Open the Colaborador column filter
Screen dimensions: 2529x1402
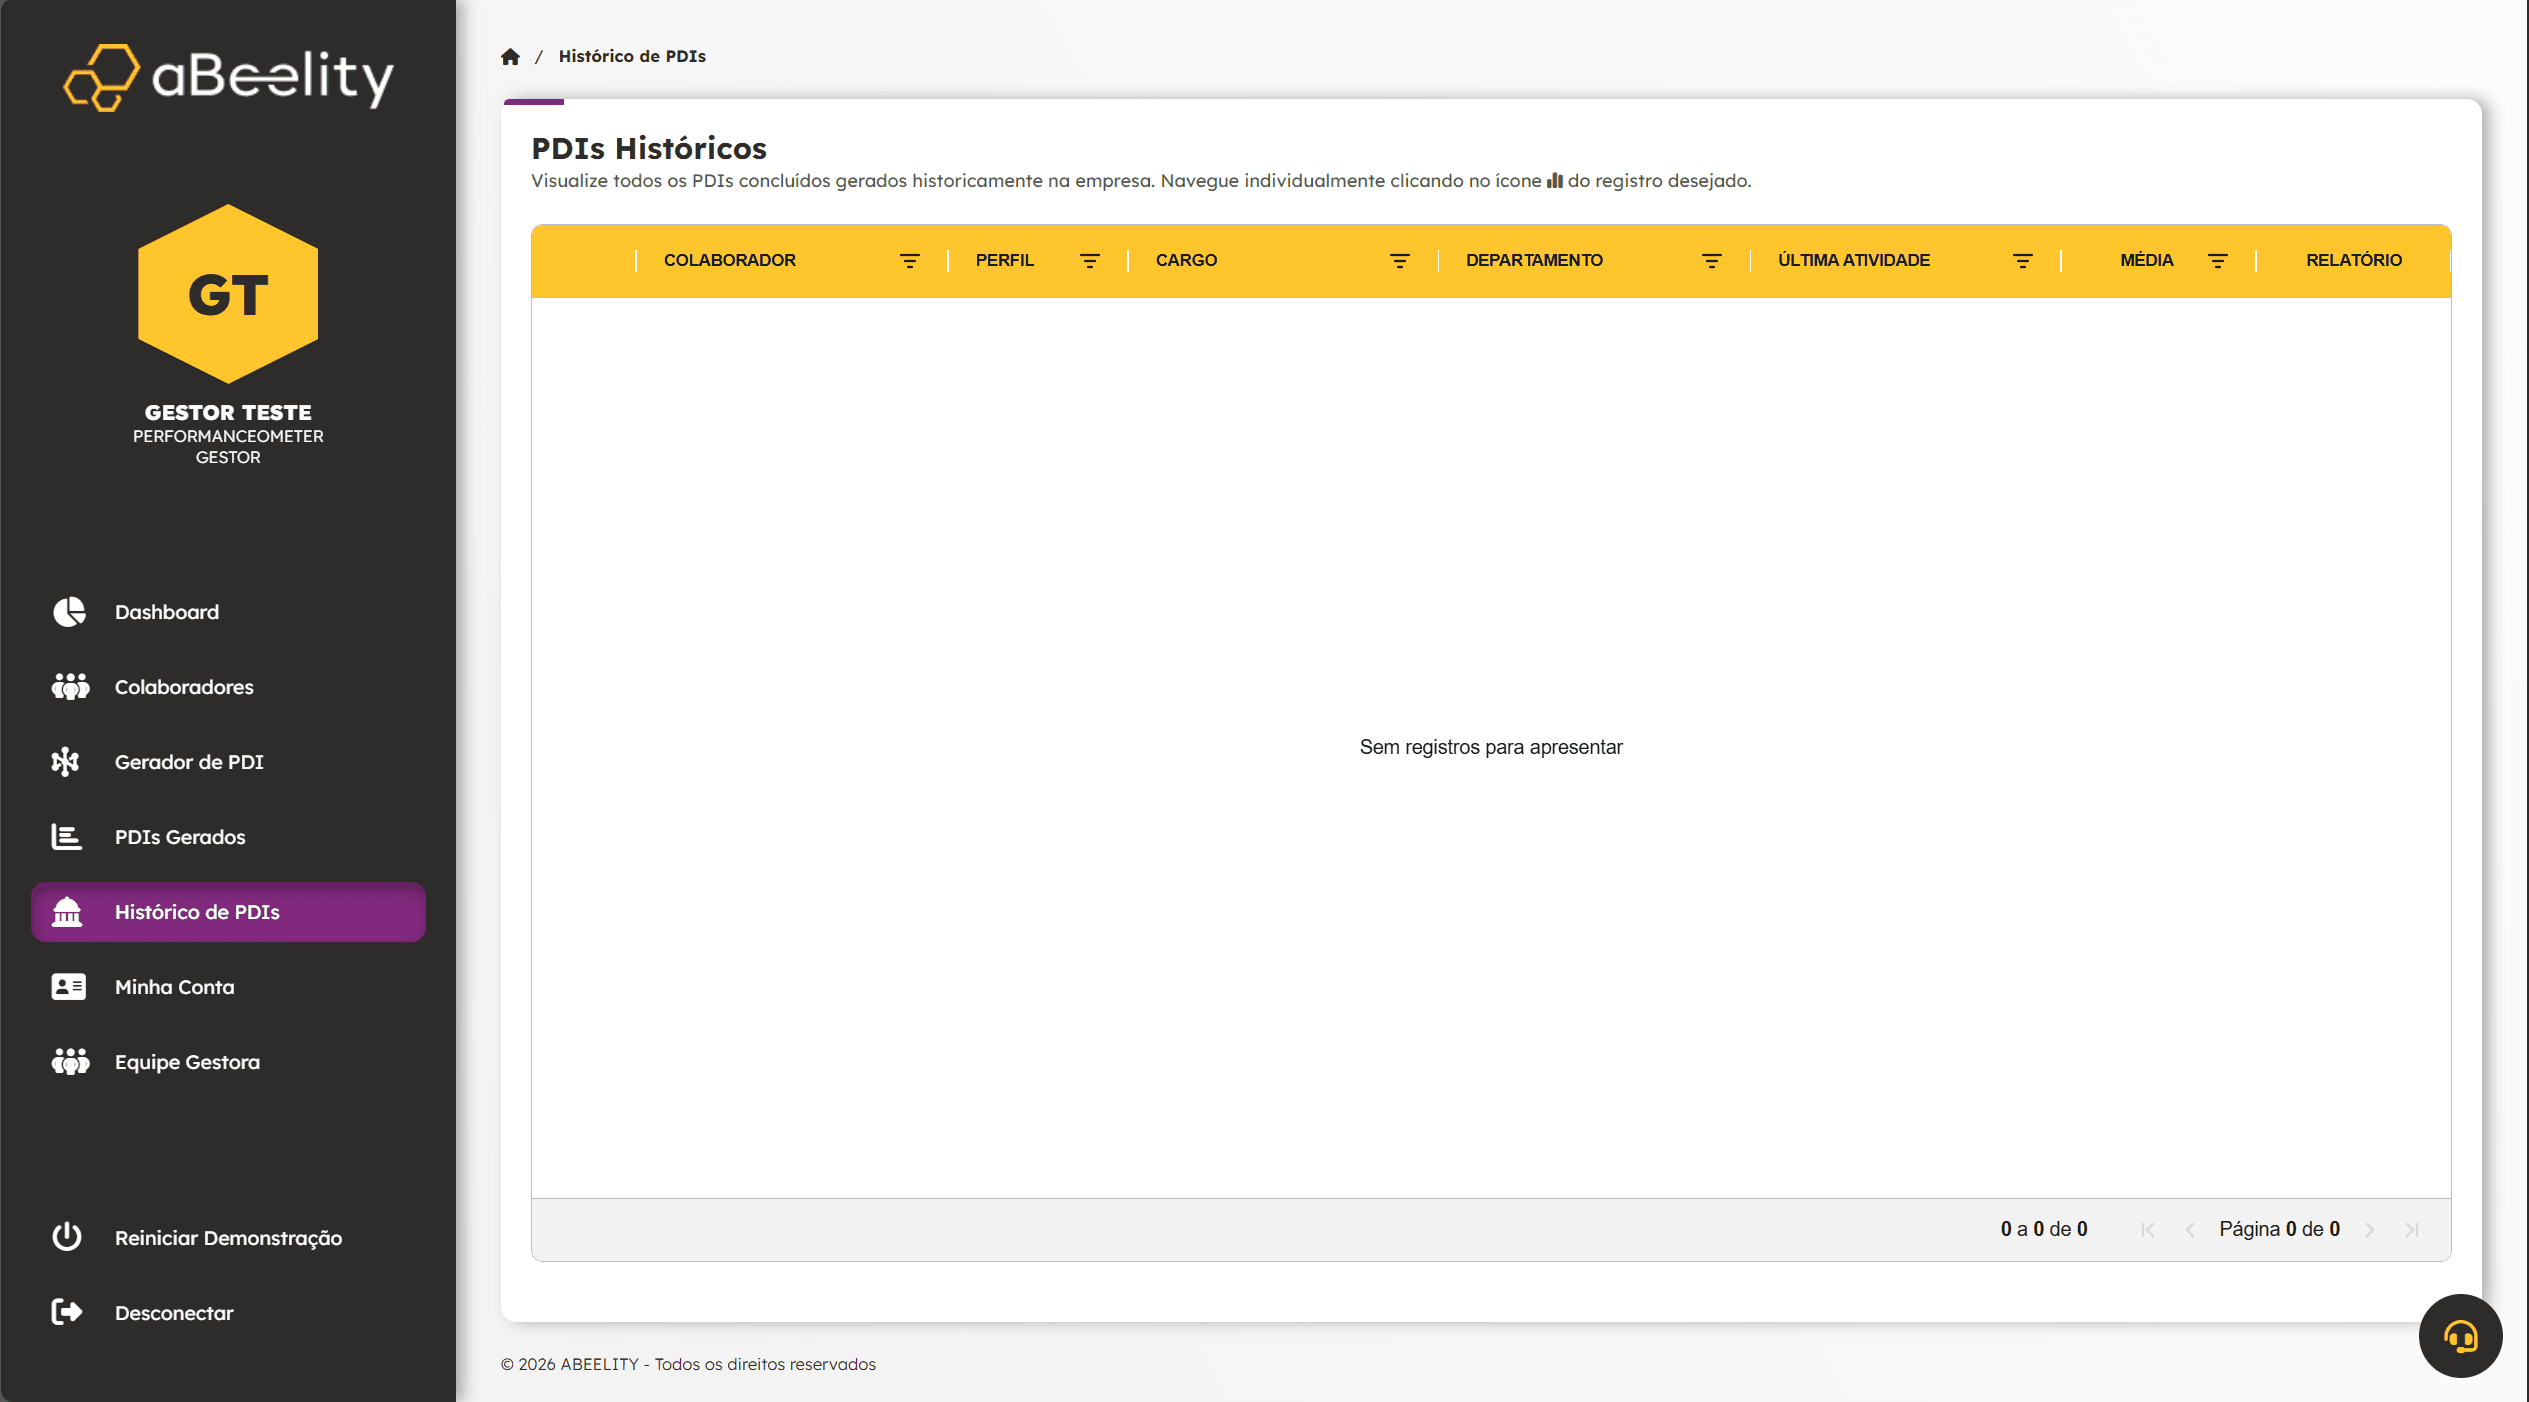[x=909, y=260]
